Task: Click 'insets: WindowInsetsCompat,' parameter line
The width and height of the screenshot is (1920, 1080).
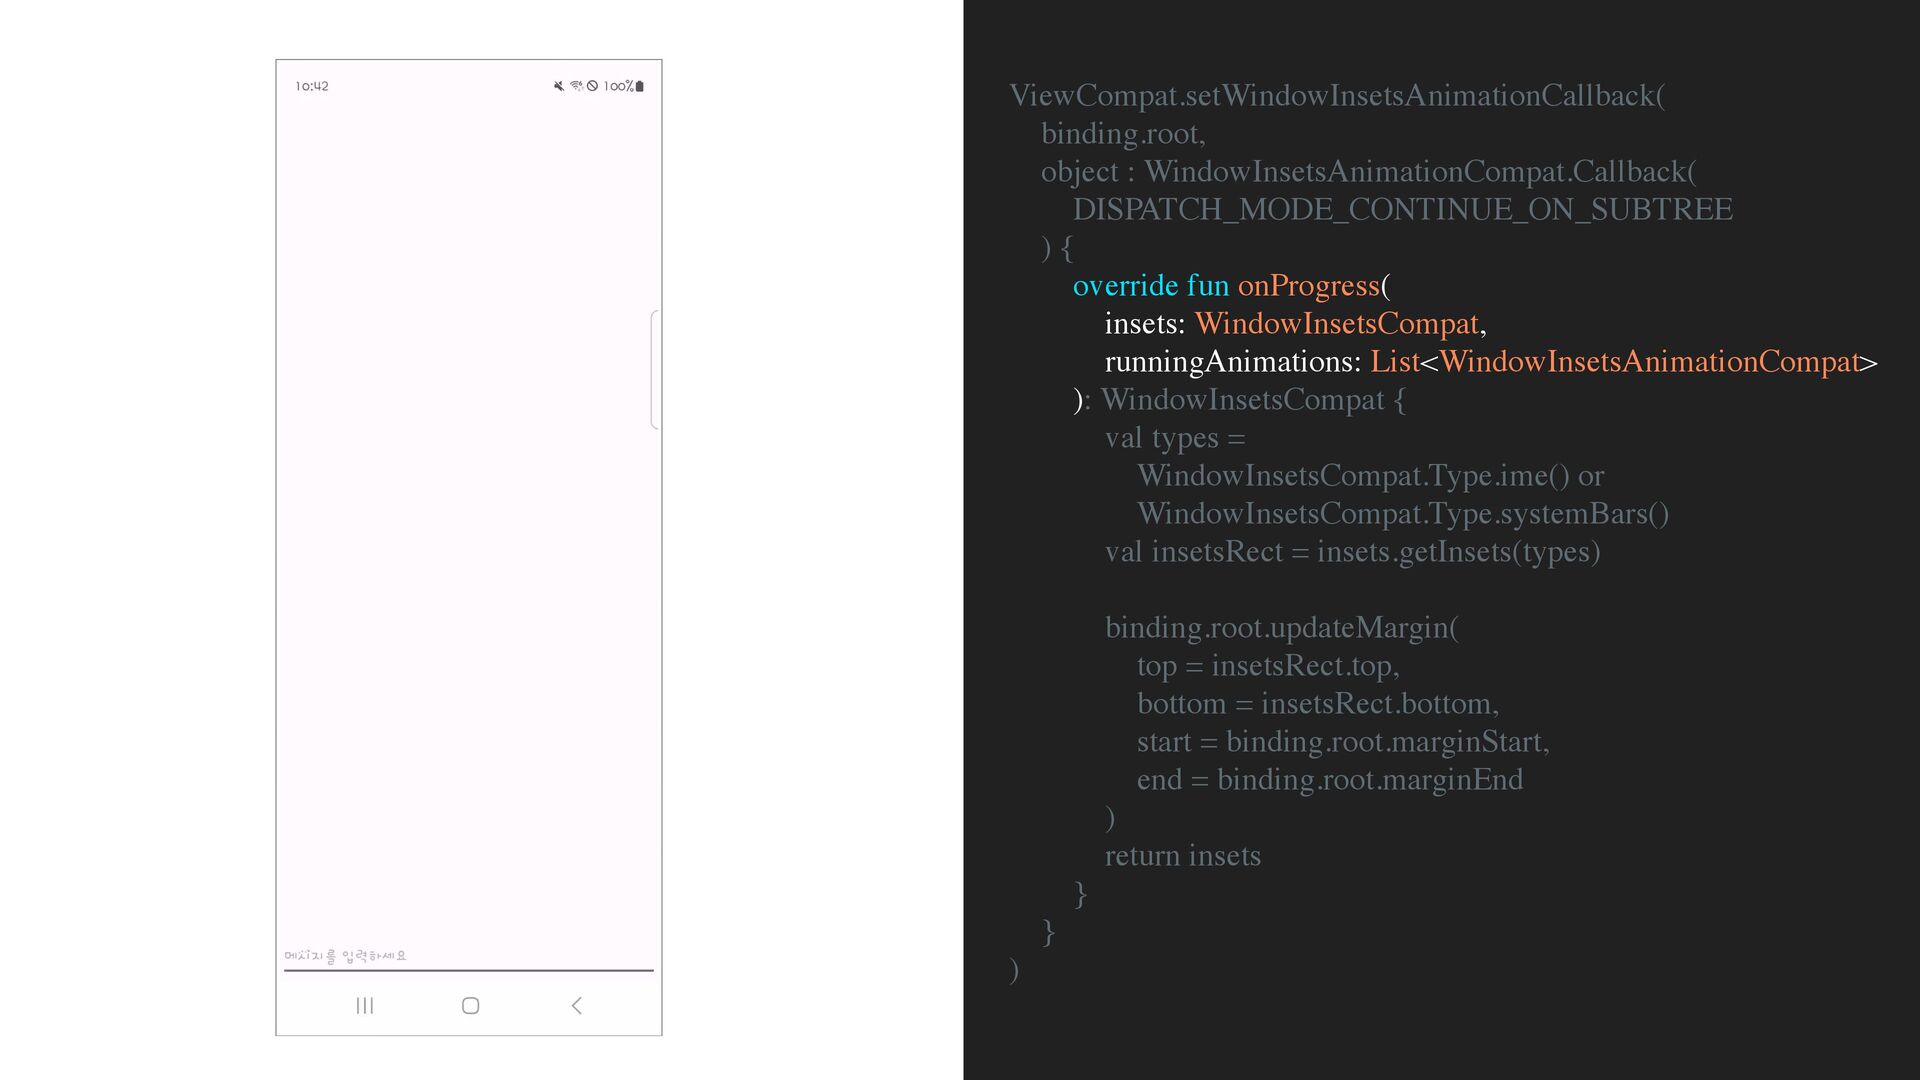Action: click(x=1295, y=324)
